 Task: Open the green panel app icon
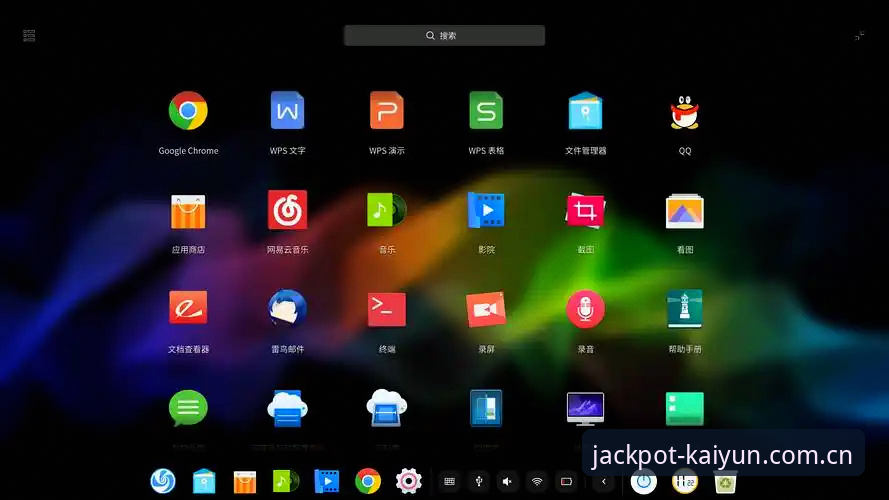(x=685, y=409)
